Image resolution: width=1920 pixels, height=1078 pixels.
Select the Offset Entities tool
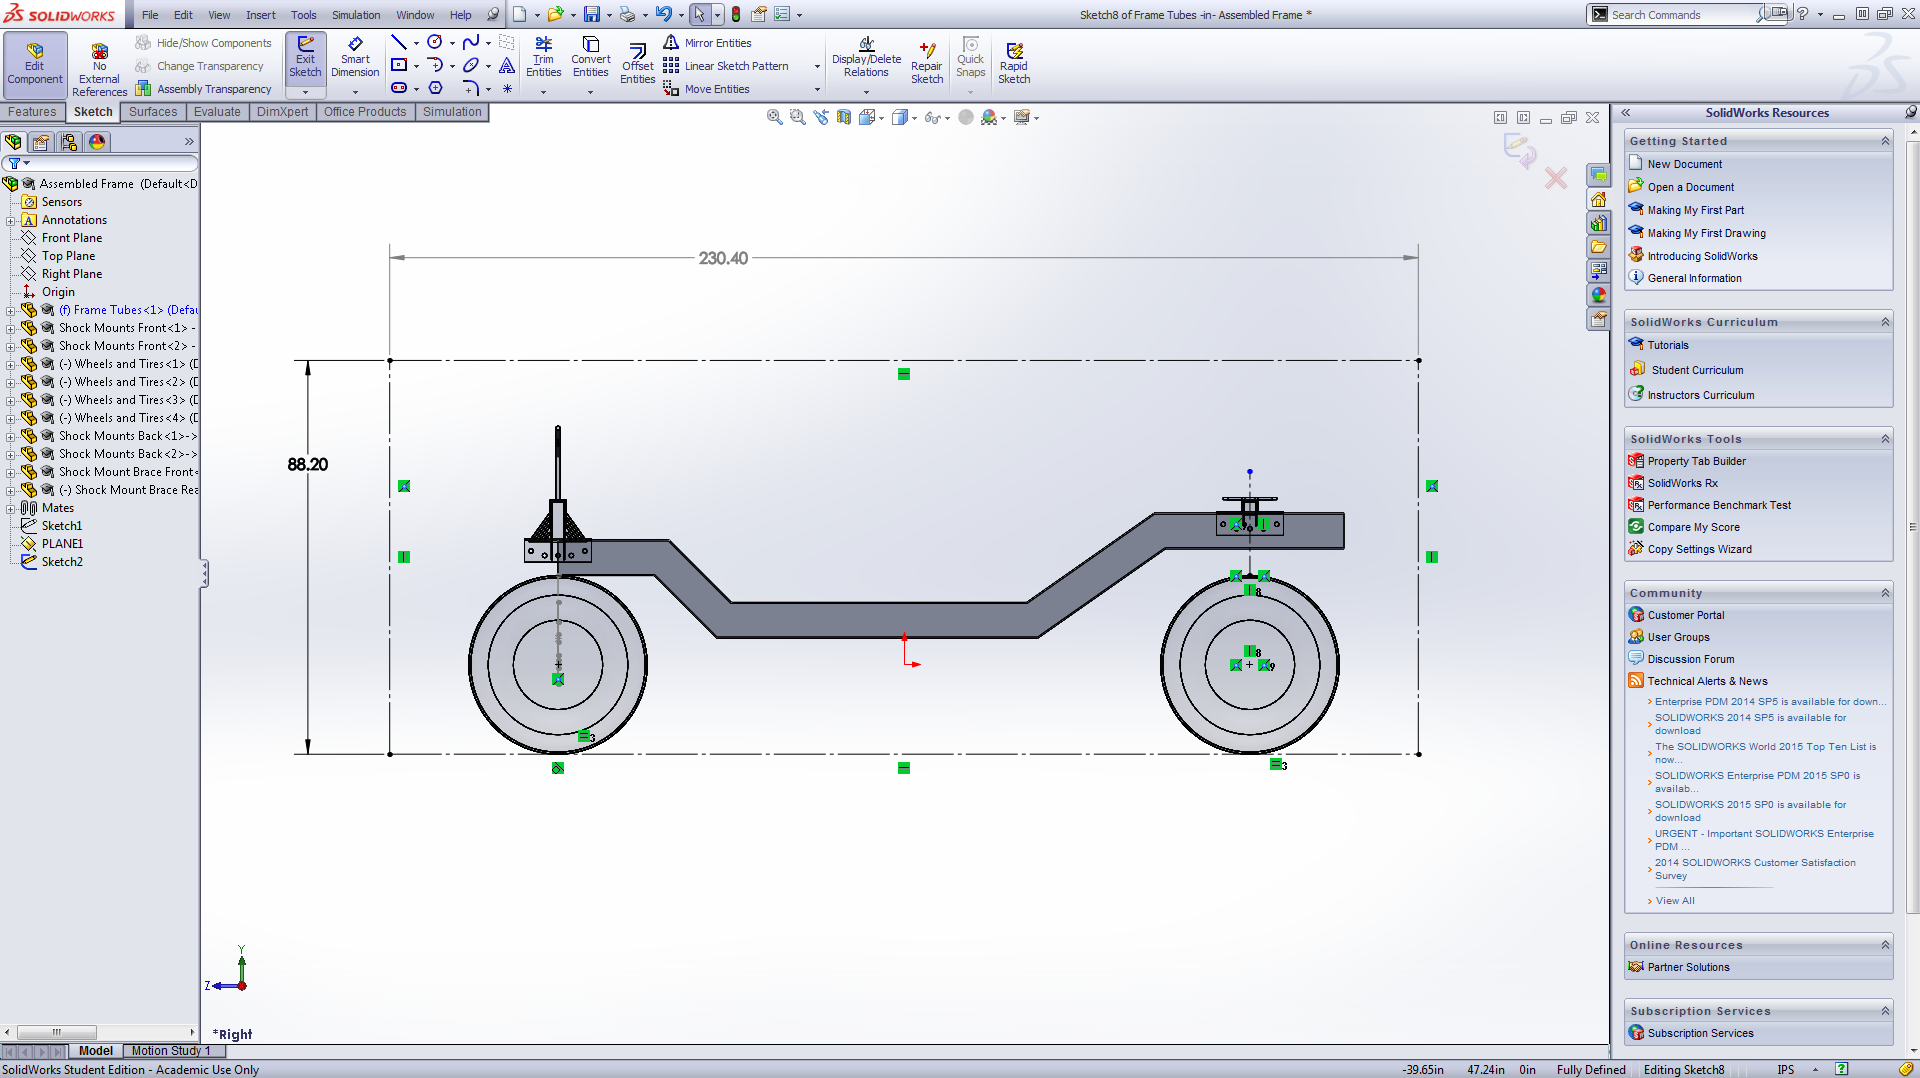pyautogui.click(x=637, y=62)
